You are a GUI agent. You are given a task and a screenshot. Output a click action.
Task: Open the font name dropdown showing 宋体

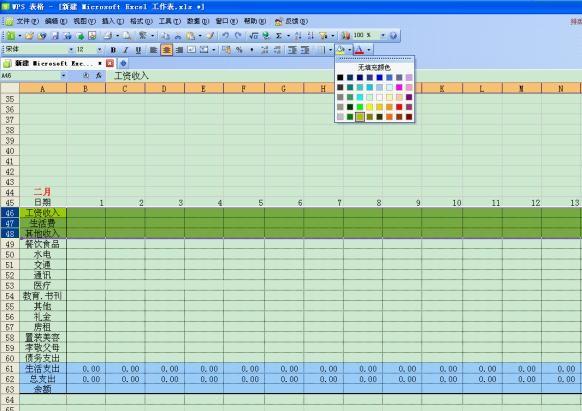click(71, 50)
